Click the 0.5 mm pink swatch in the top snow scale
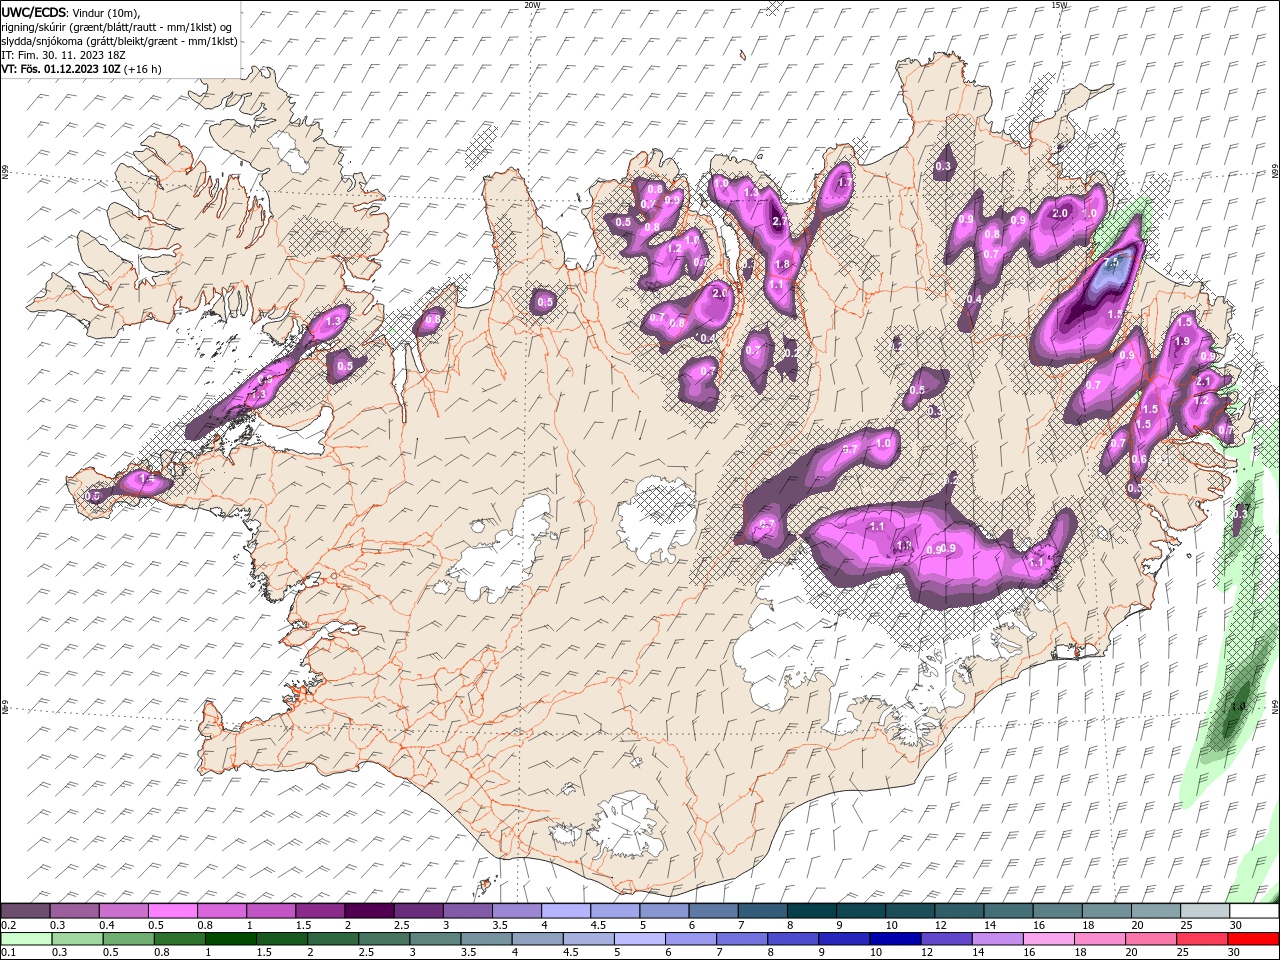This screenshot has height=960, width=1280. (173, 911)
